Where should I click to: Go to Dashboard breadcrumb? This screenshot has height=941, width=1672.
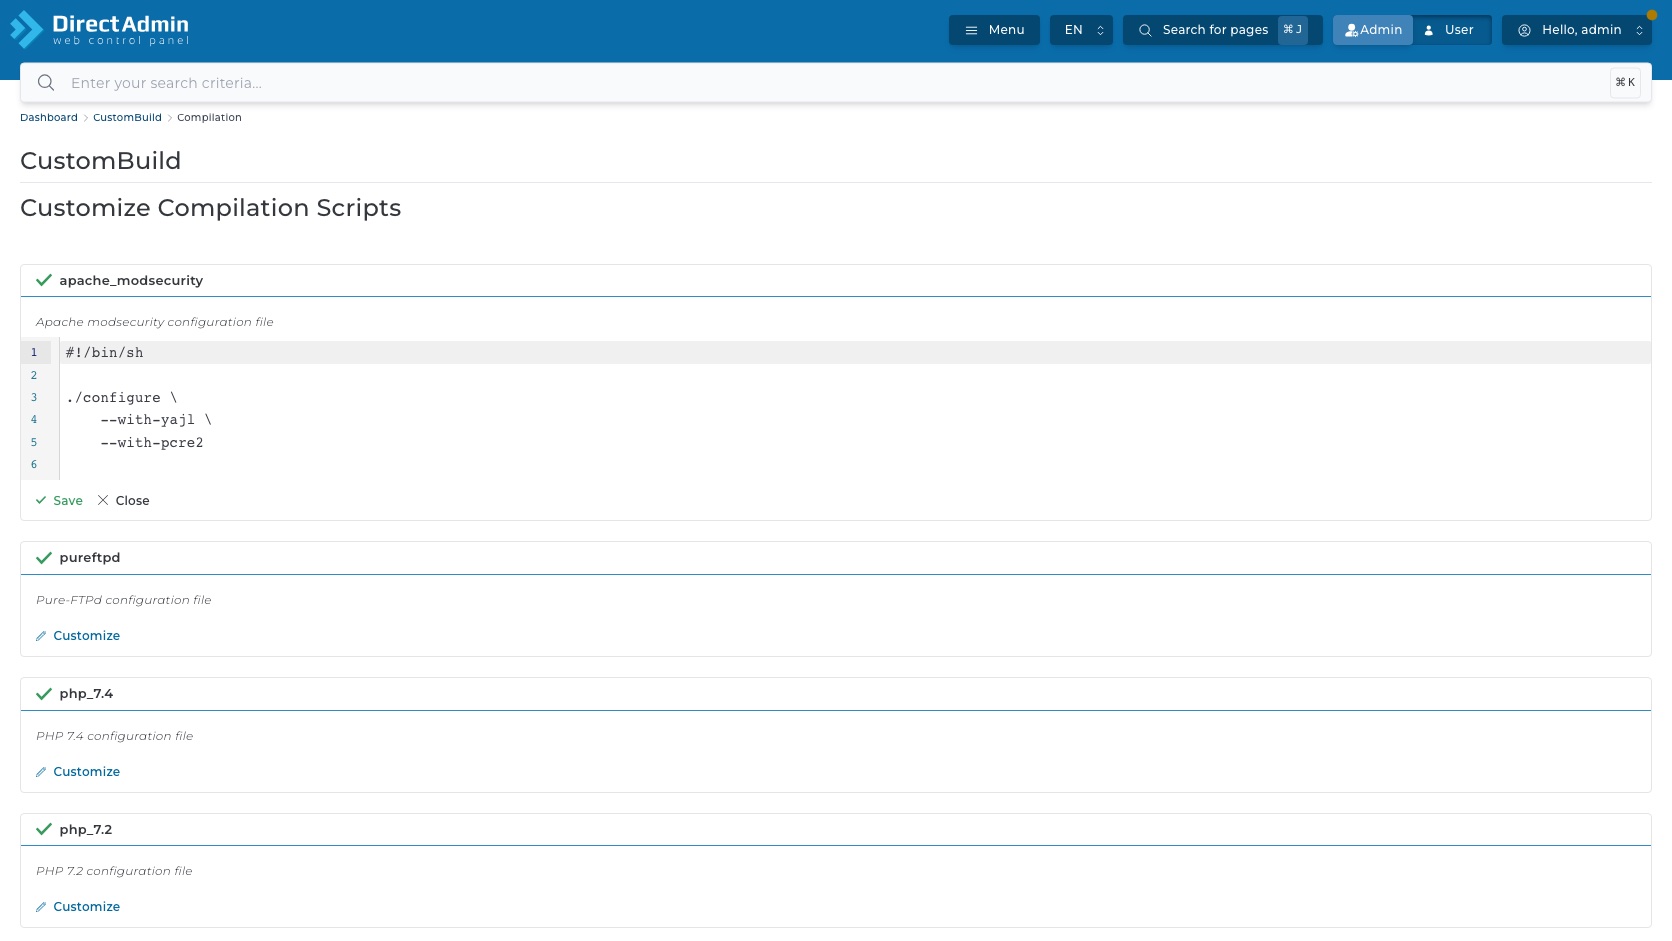[x=49, y=118]
